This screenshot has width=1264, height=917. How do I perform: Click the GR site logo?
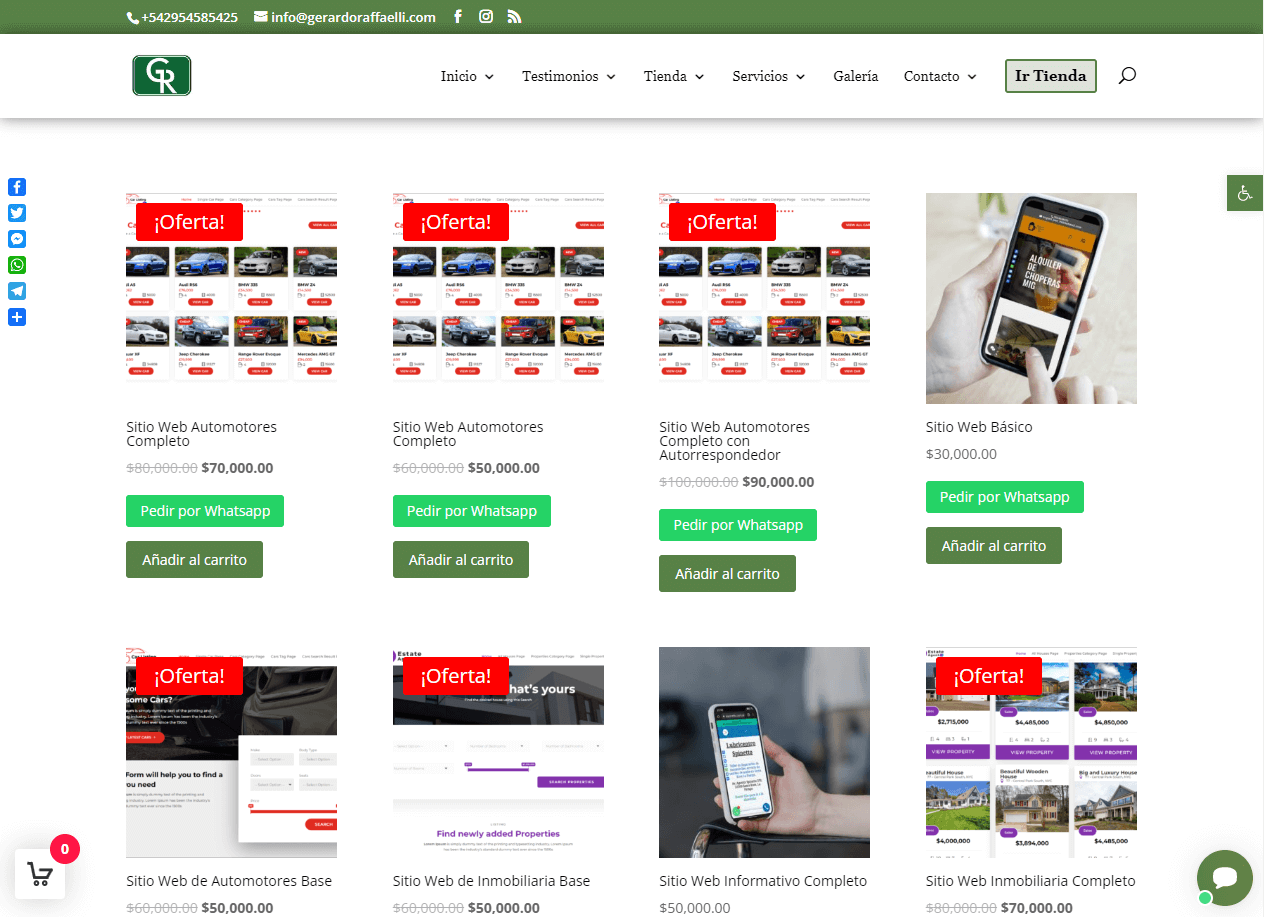(162, 76)
